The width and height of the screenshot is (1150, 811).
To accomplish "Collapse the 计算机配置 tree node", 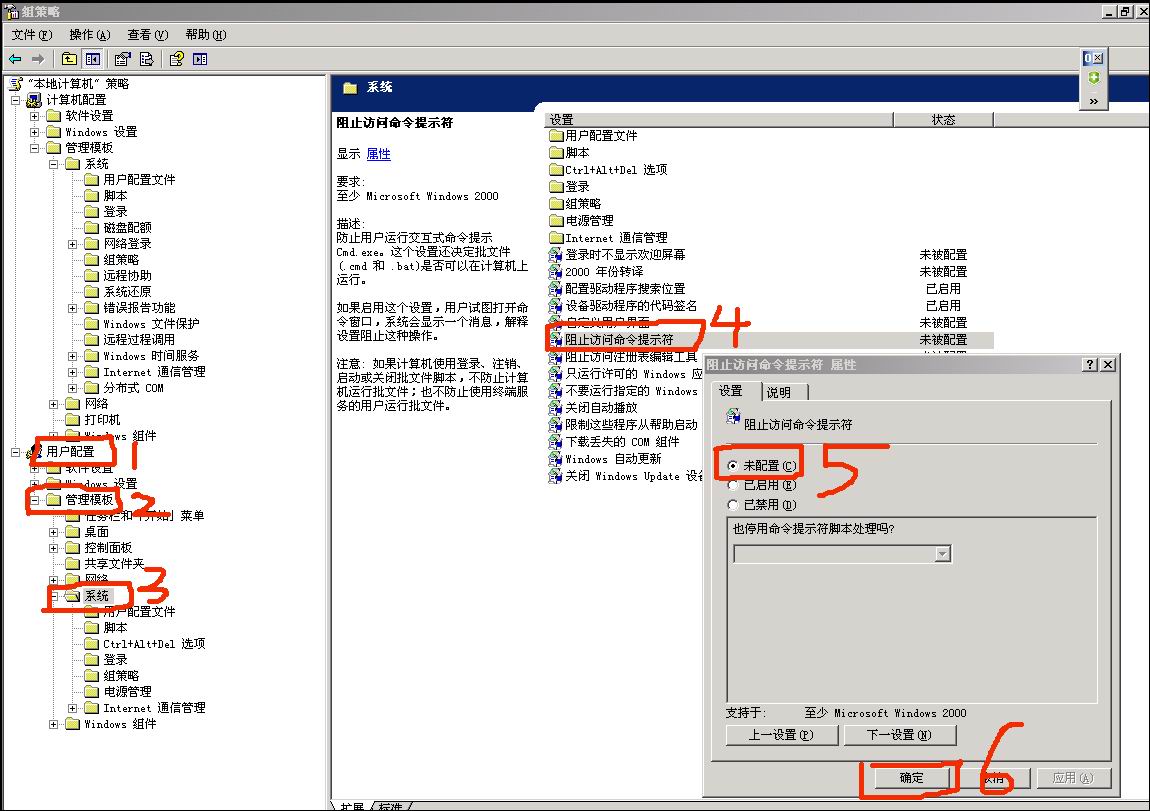I will (16, 100).
